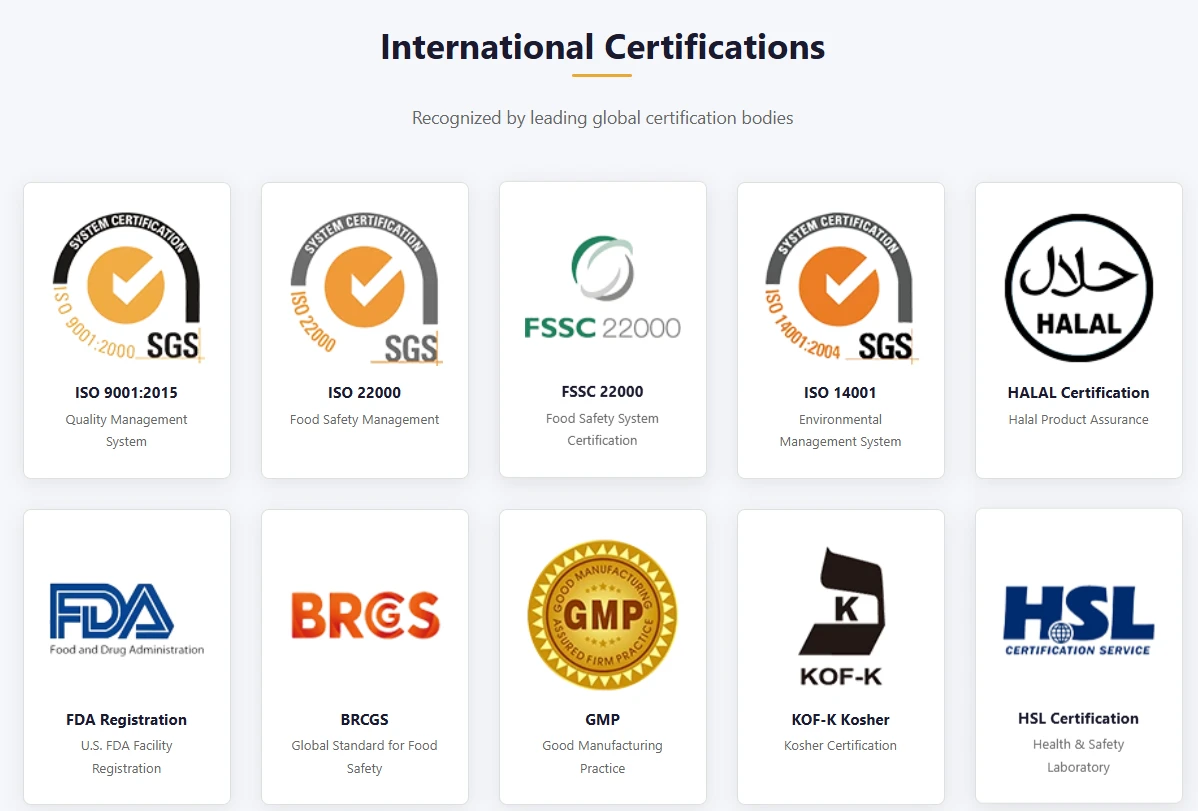
Task: Click the blue FDA logo
Action: 127,619
